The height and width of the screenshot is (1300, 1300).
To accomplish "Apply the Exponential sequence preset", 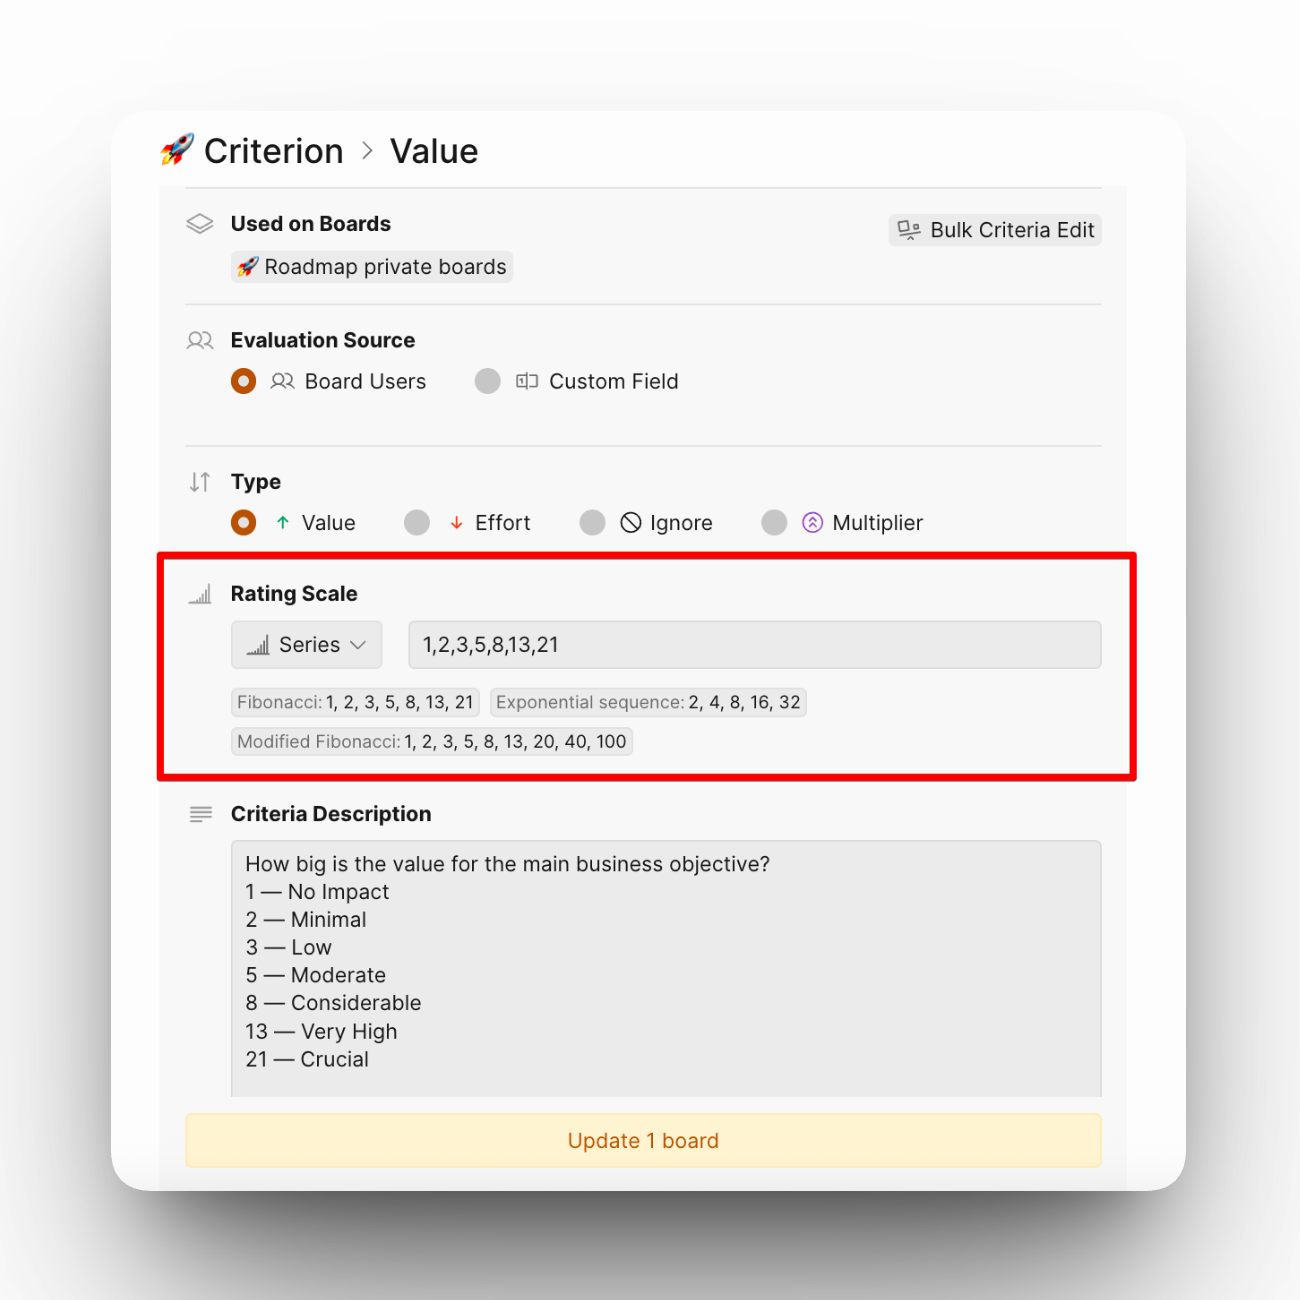I will coord(648,702).
